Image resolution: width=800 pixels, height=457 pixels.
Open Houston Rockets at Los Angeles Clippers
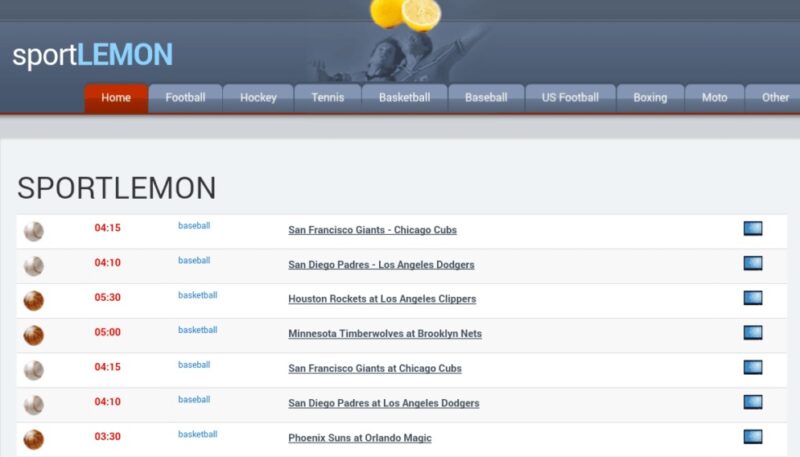pyautogui.click(x=382, y=299)
